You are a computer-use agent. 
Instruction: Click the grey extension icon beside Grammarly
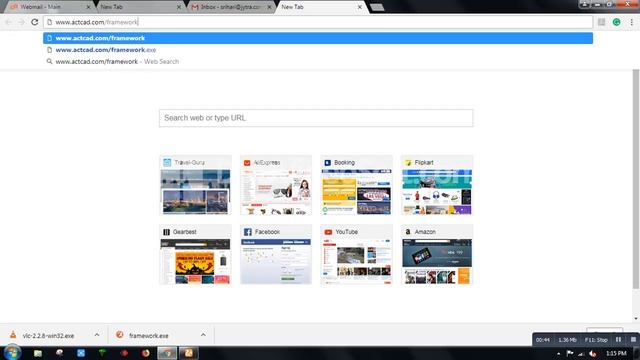point(602,22)
